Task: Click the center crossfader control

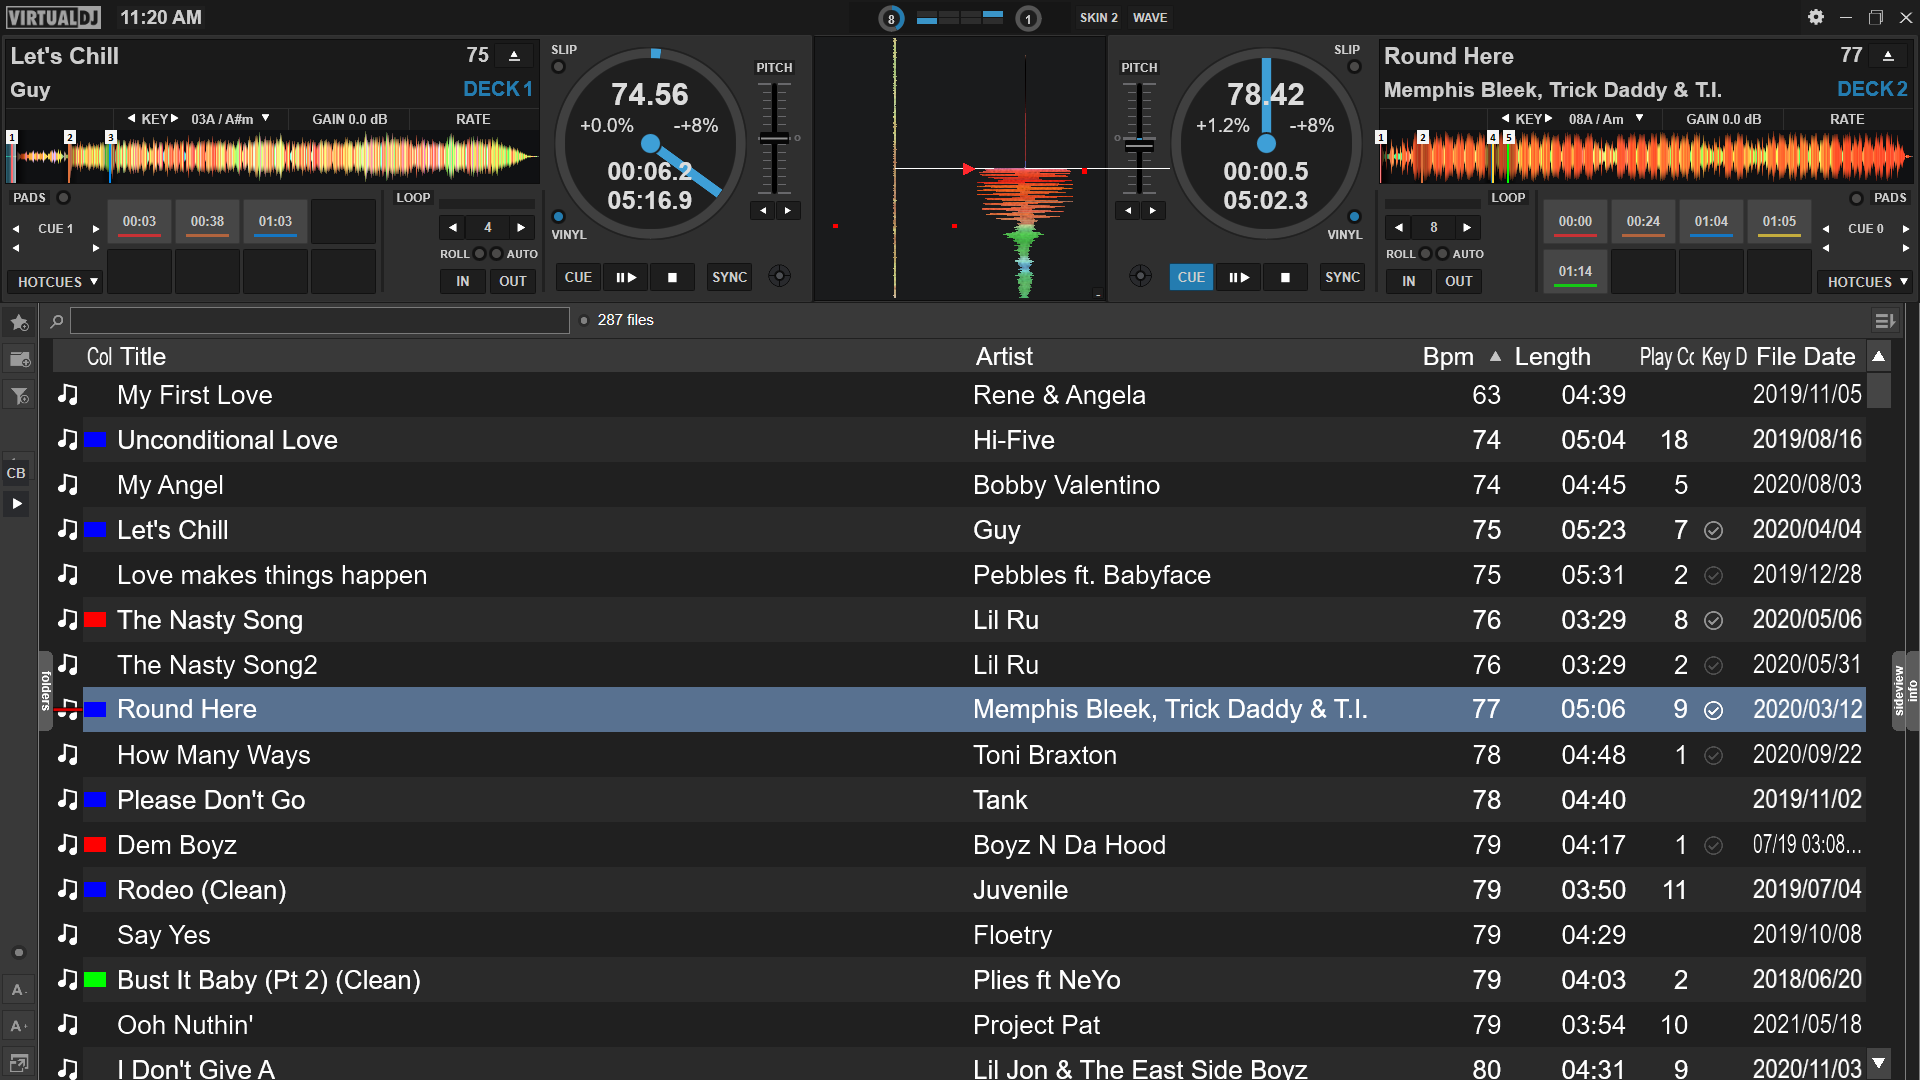Action: click(960, 18)
